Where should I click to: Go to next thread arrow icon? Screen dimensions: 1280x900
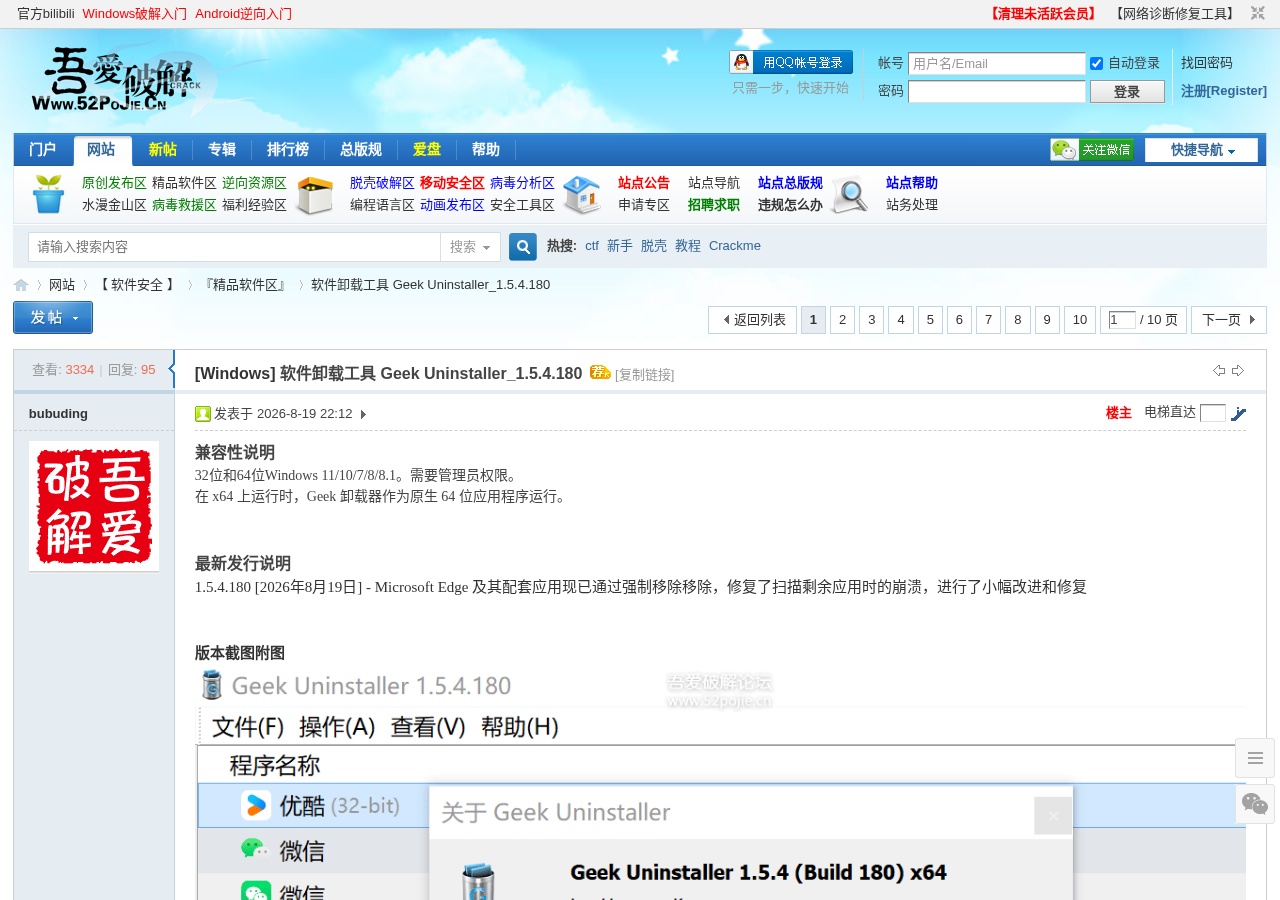(x=1238, y=370)
